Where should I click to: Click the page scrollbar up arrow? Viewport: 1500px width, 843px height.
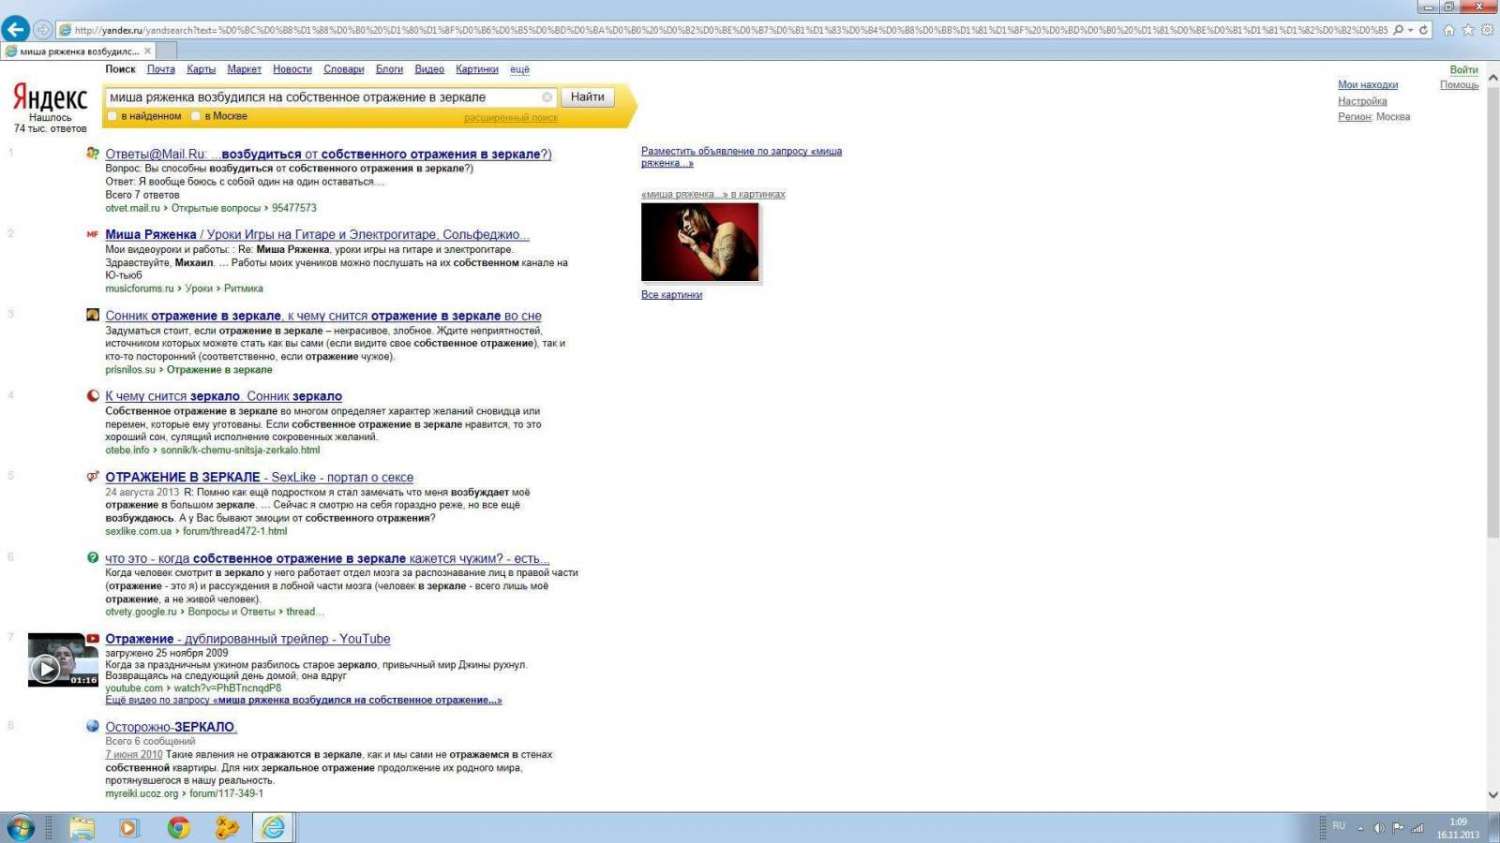[1492, 77]
